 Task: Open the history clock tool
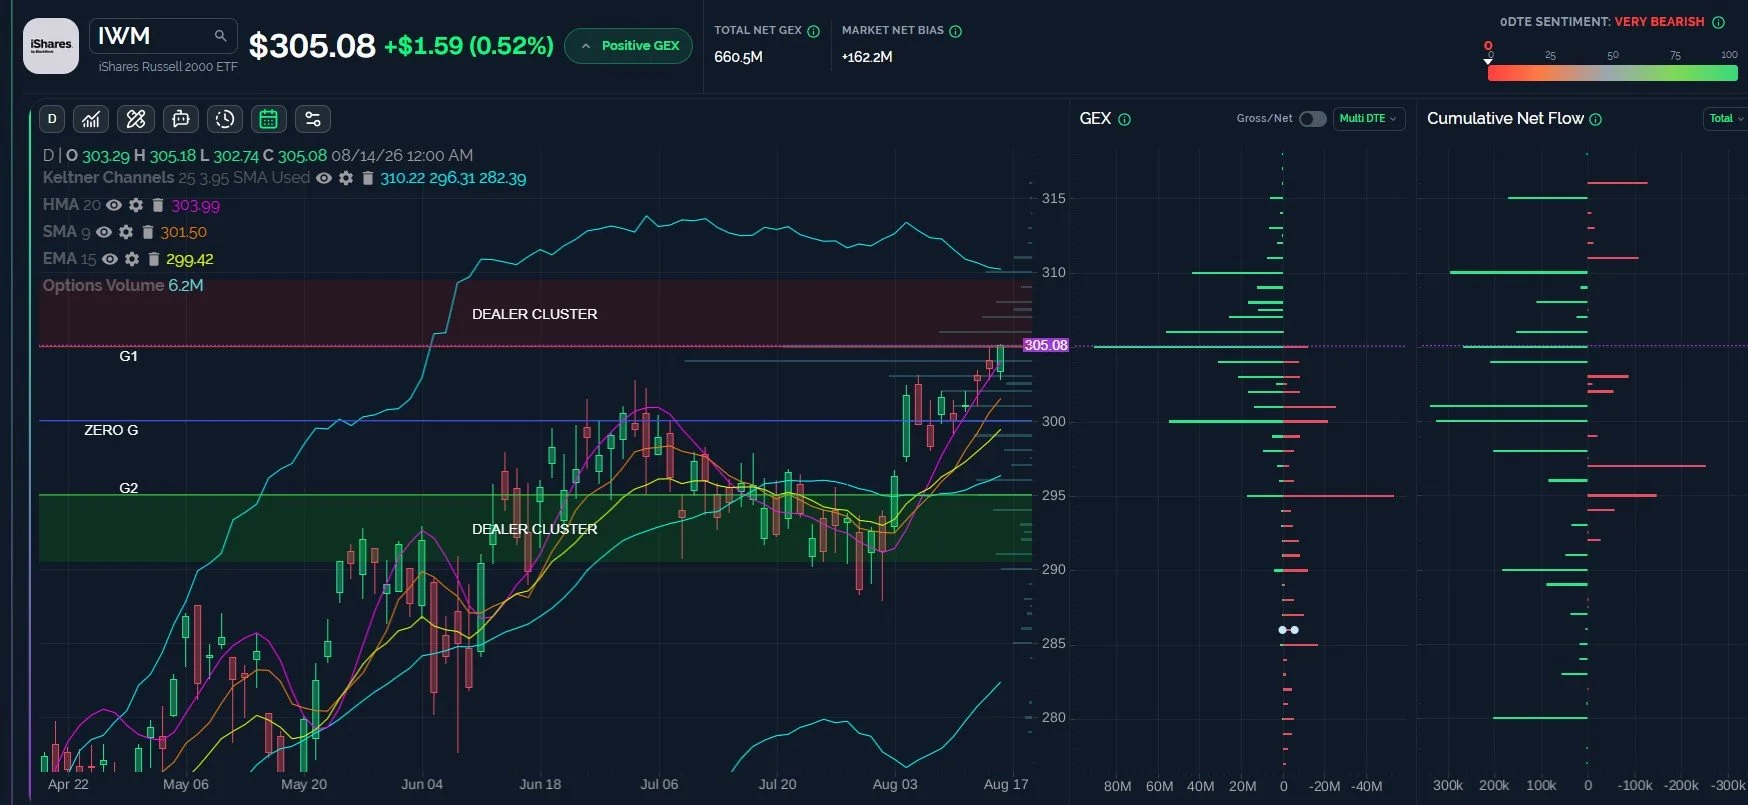tap(225, 119)
